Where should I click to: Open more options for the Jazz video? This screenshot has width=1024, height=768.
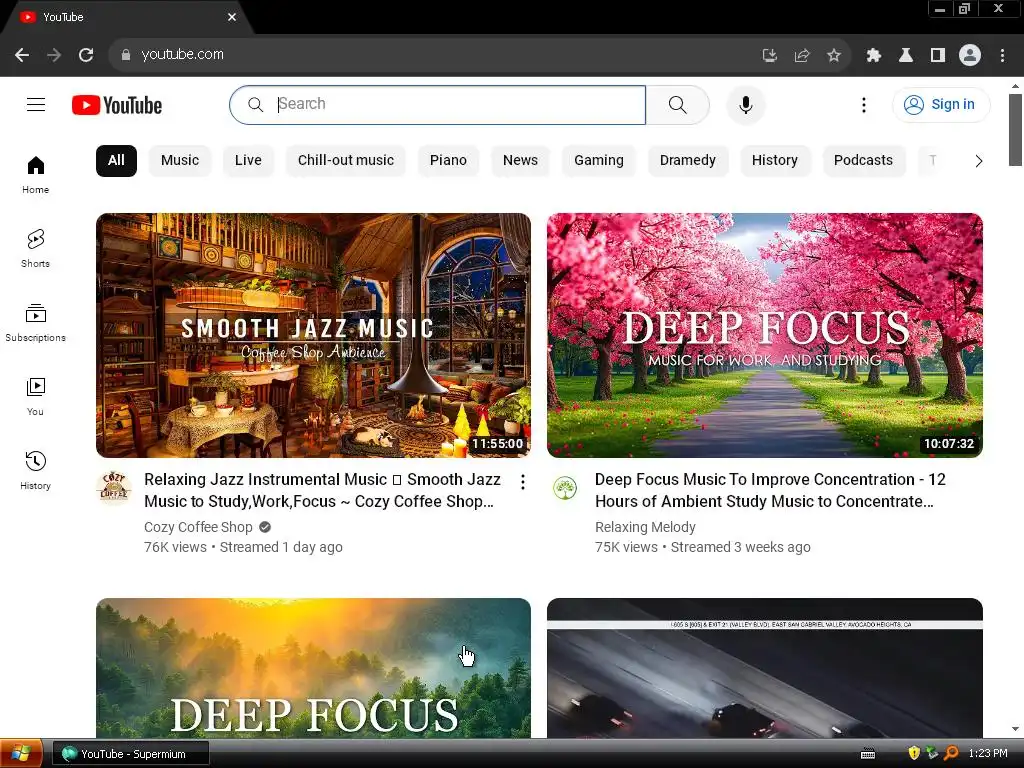point(522,482)
